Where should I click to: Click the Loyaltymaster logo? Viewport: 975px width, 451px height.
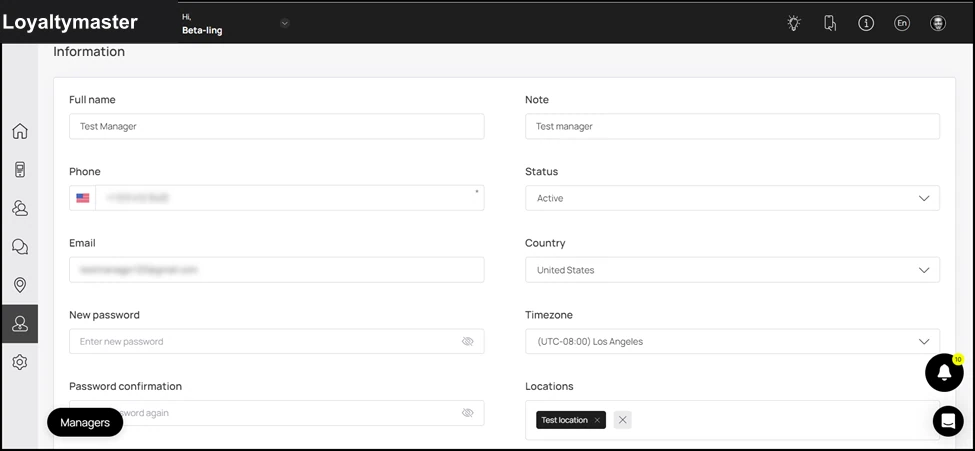pyautogui.click(x=70, y=22)
